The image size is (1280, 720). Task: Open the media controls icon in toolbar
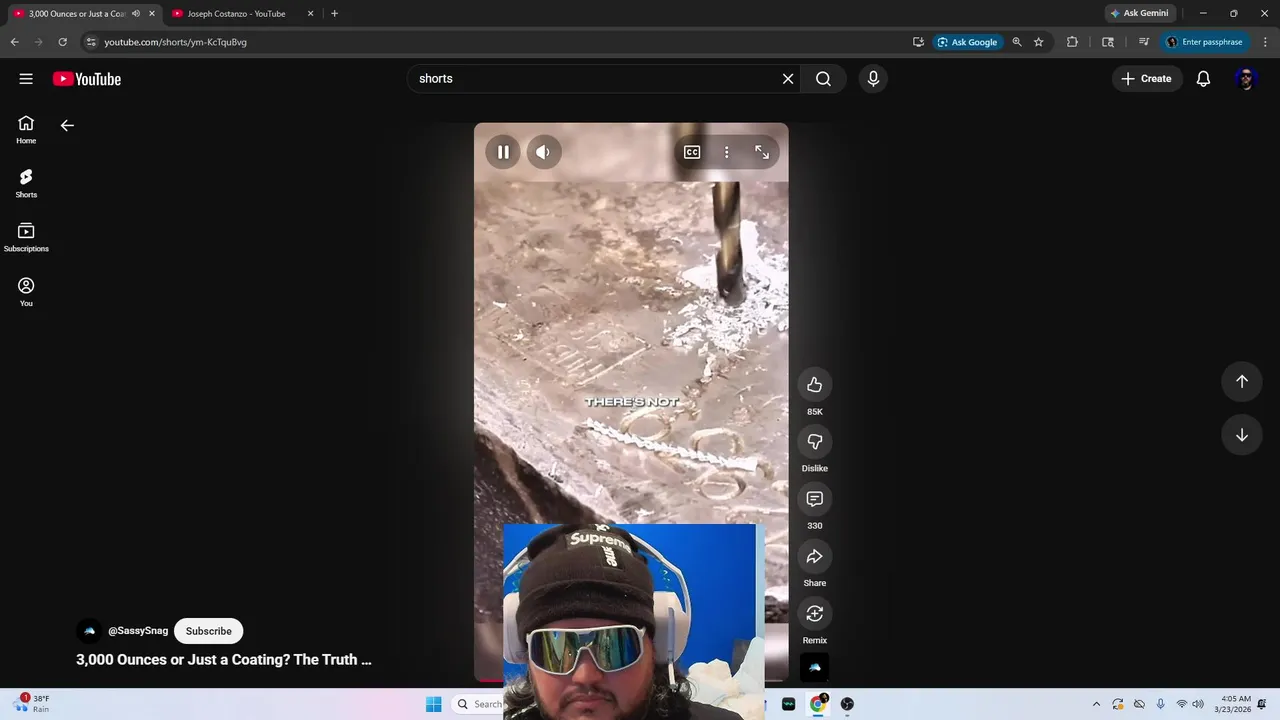1144,42
